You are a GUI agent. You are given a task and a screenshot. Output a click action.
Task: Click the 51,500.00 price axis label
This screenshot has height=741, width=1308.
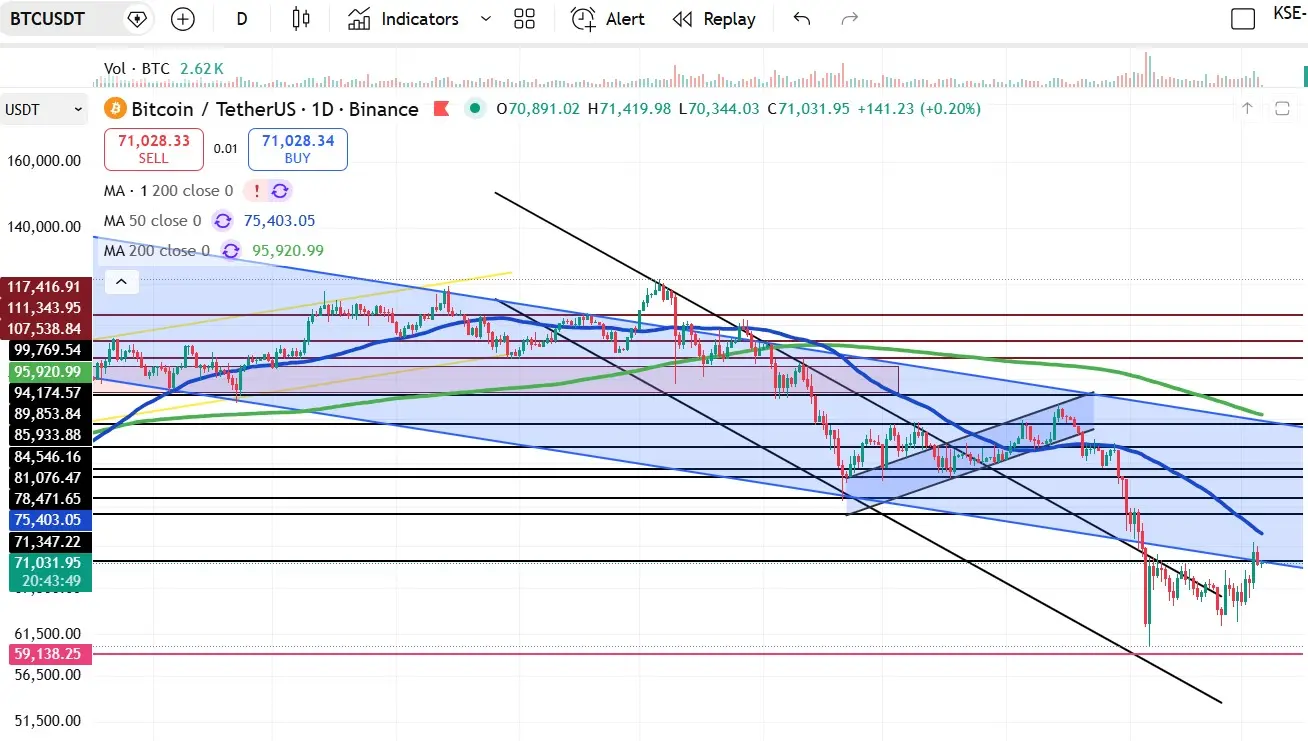click(x=47, y=721)
